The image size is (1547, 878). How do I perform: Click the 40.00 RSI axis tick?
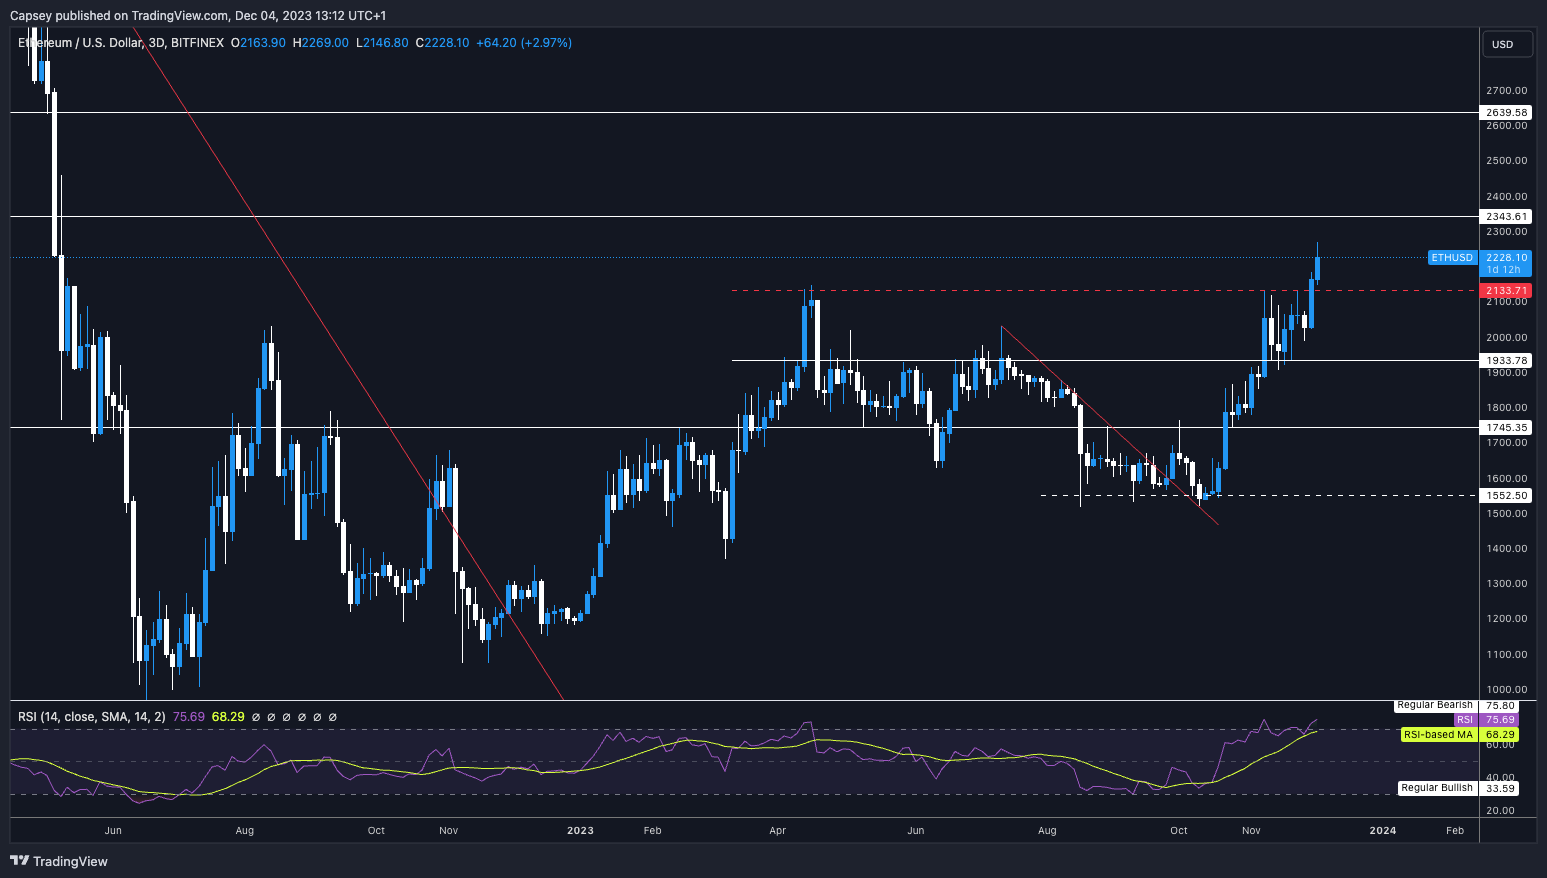pyautogui.click(x=1500, y=777)
